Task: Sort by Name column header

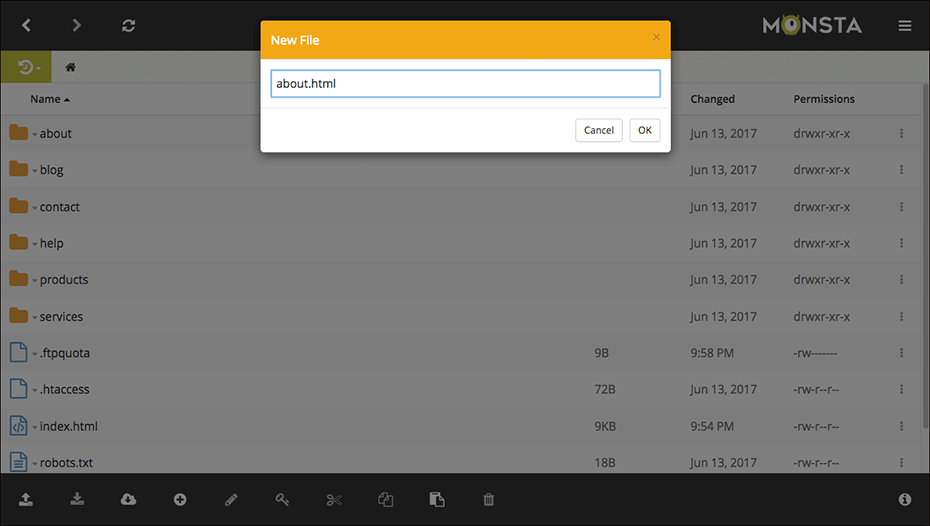Action: [50, 99]
